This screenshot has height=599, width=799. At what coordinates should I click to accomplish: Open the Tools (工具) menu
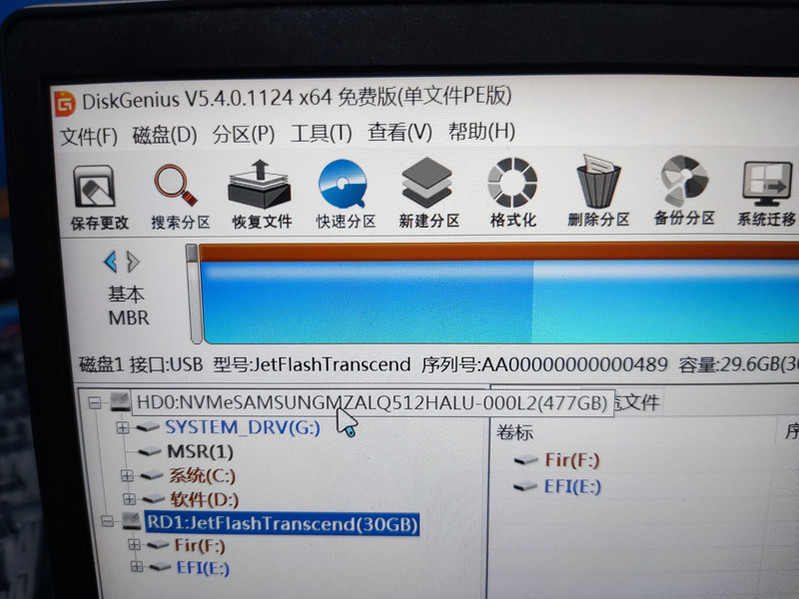pyautogui.click(x=320, y=133)
